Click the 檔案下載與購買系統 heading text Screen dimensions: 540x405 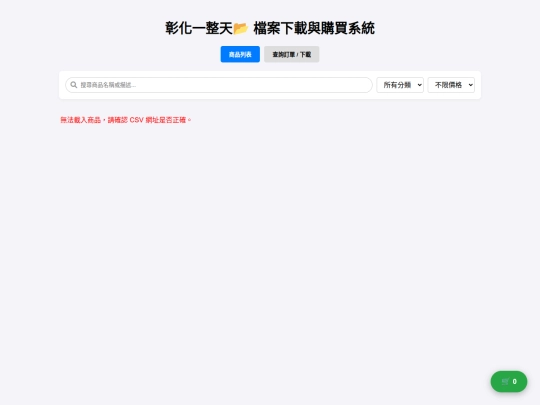click(314, 28)
